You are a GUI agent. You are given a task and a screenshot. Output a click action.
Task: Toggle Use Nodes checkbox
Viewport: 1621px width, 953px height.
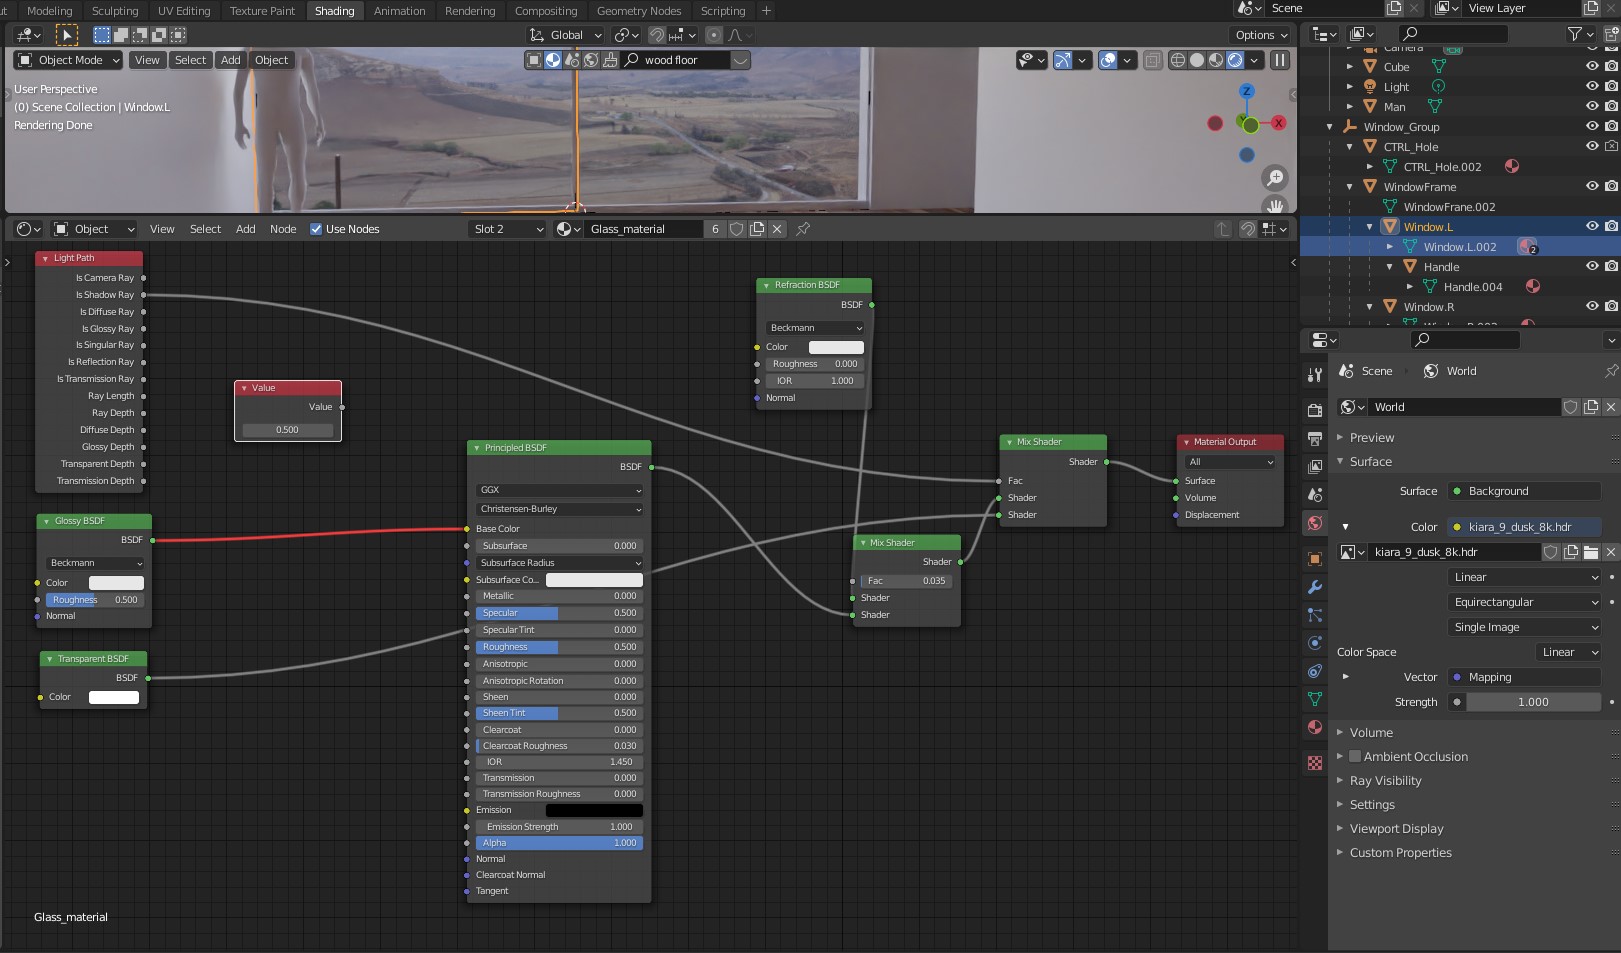[x=316, y=229]
